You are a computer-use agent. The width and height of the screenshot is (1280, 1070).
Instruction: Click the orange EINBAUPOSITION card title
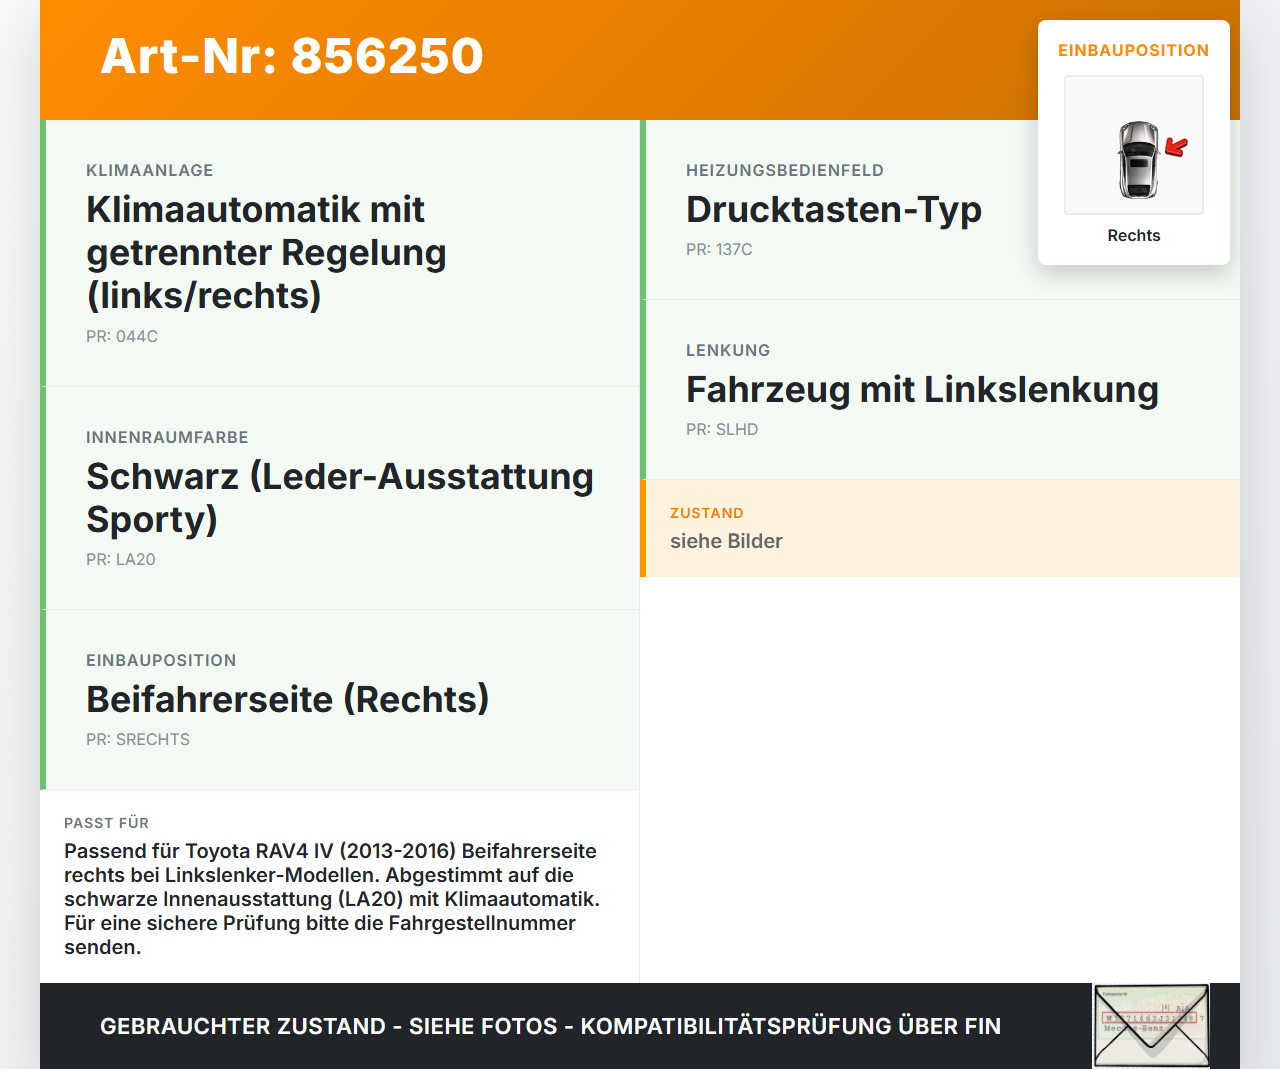click(1134, 50)
